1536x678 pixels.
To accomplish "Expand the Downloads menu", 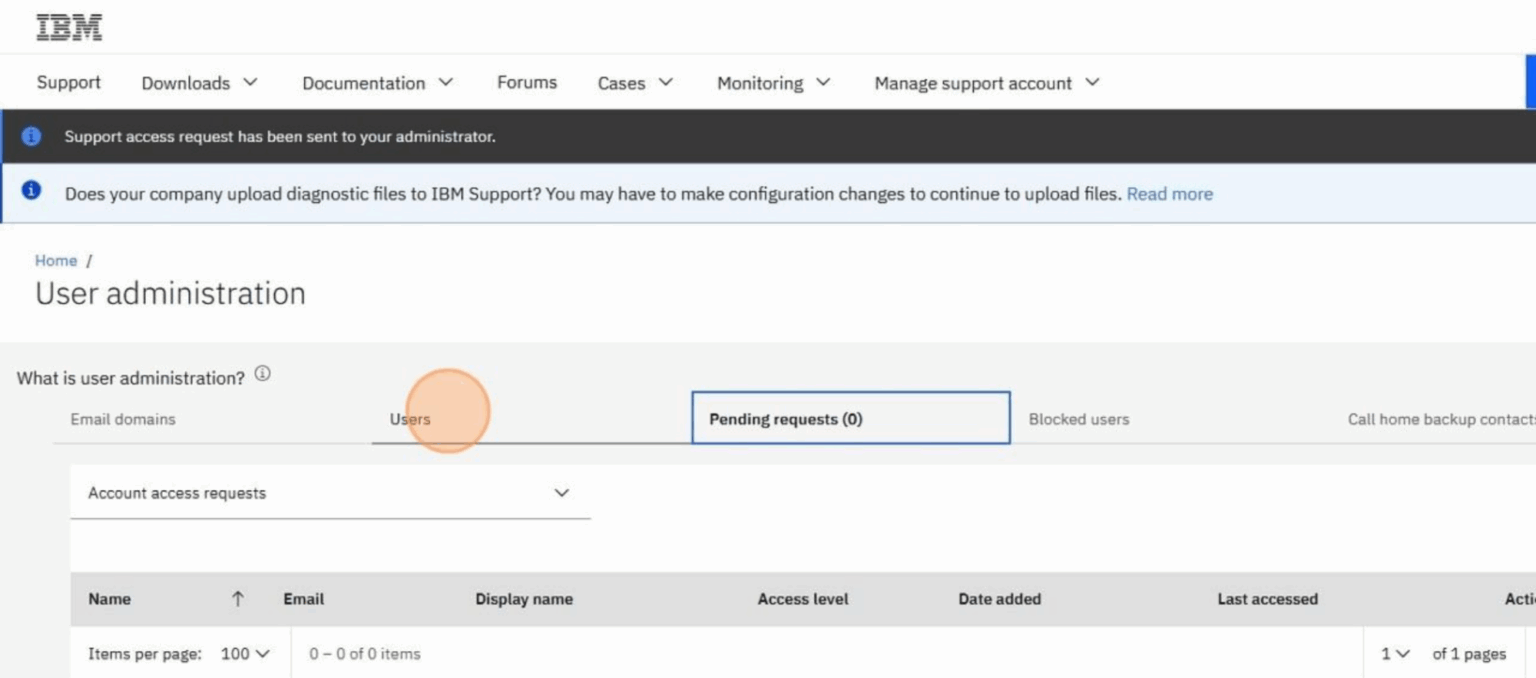I will point(199,83).
